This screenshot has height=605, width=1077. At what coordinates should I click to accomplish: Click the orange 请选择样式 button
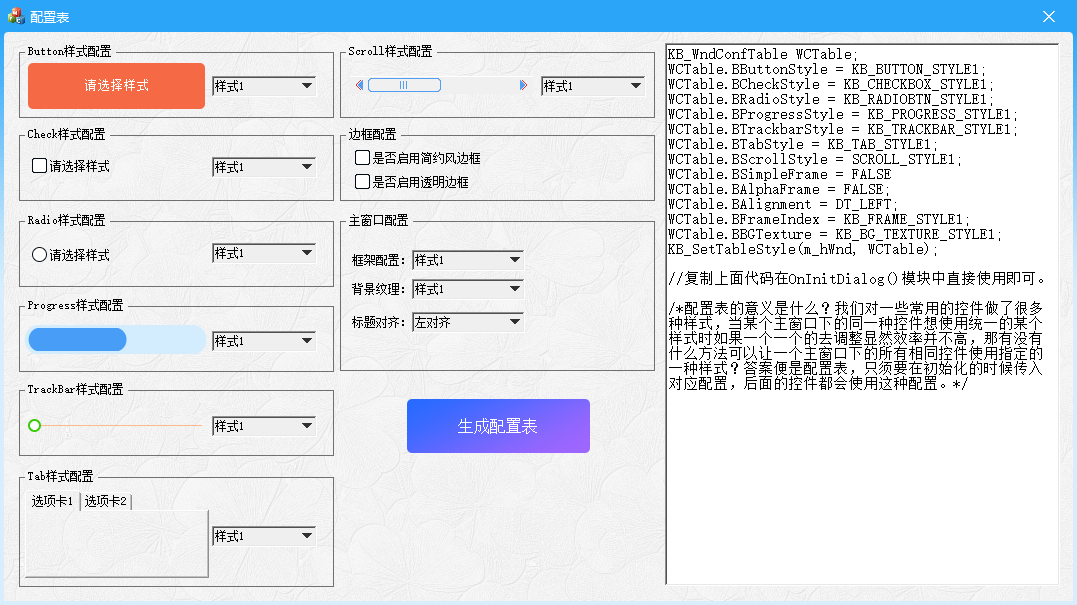116,86
